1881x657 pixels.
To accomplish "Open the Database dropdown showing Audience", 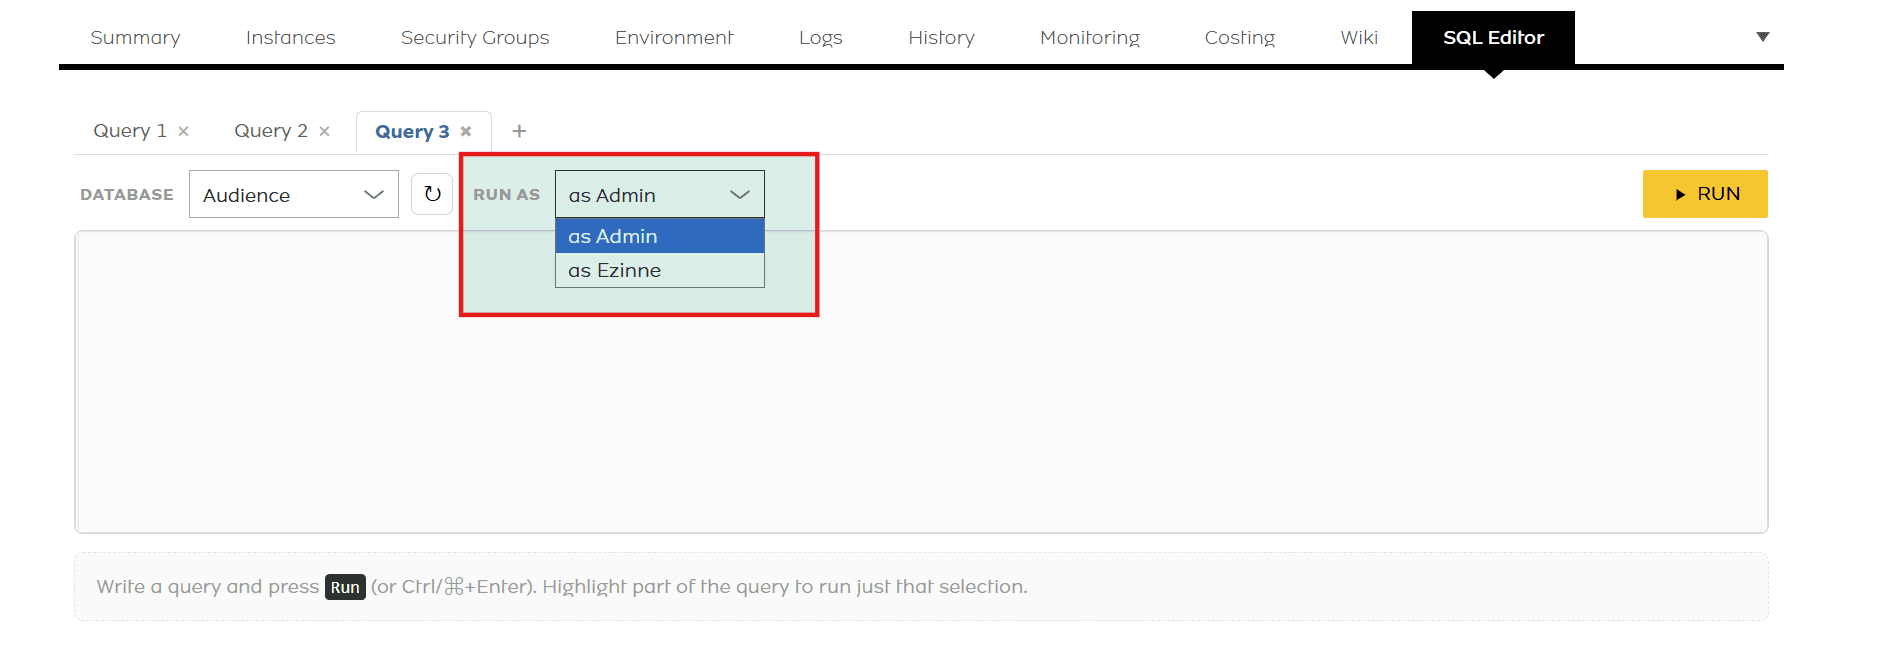I will click(x=294, y=194).
